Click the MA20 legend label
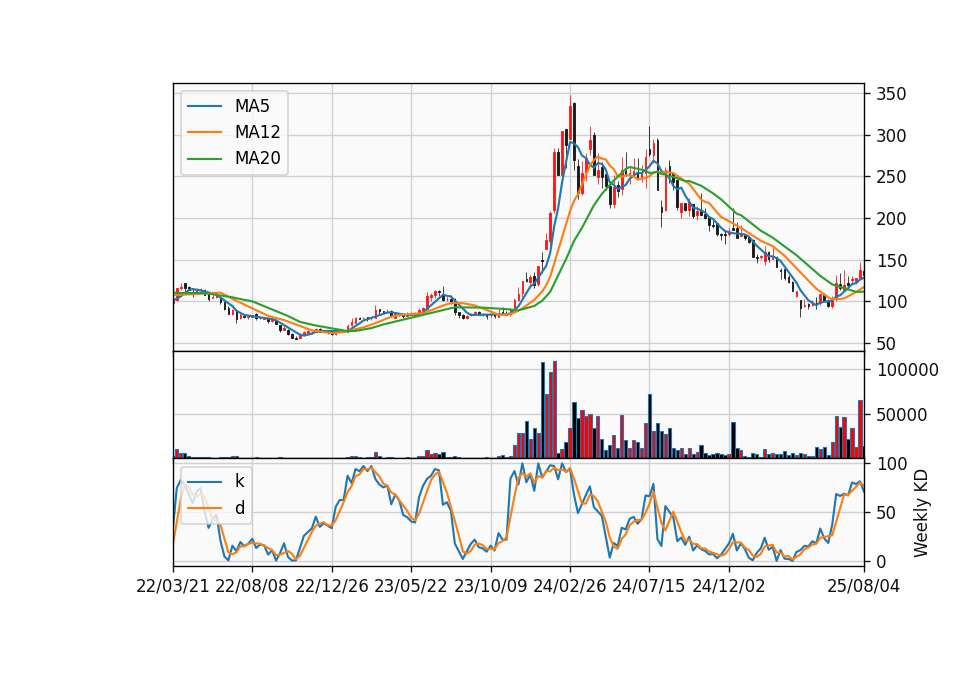Viewport: 960px width, 690px height. click(257, 158)
